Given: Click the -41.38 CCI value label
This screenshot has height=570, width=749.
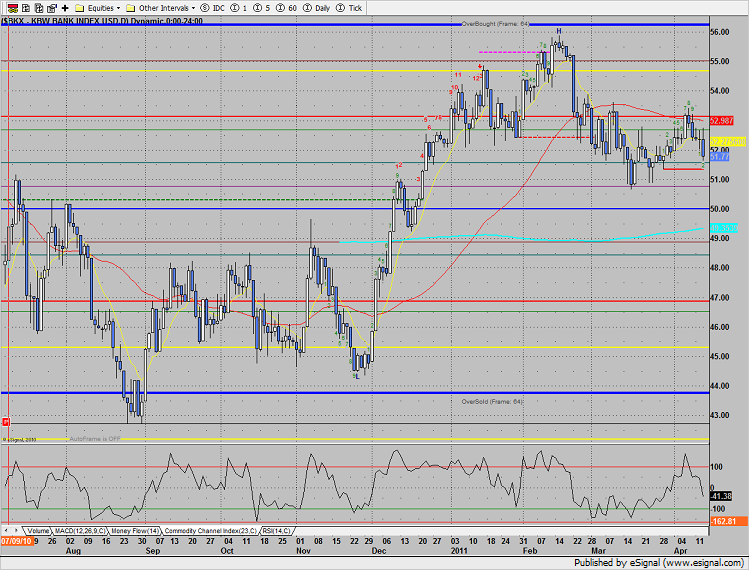Looking at the screenshot, I should click(x=721, y=496).
